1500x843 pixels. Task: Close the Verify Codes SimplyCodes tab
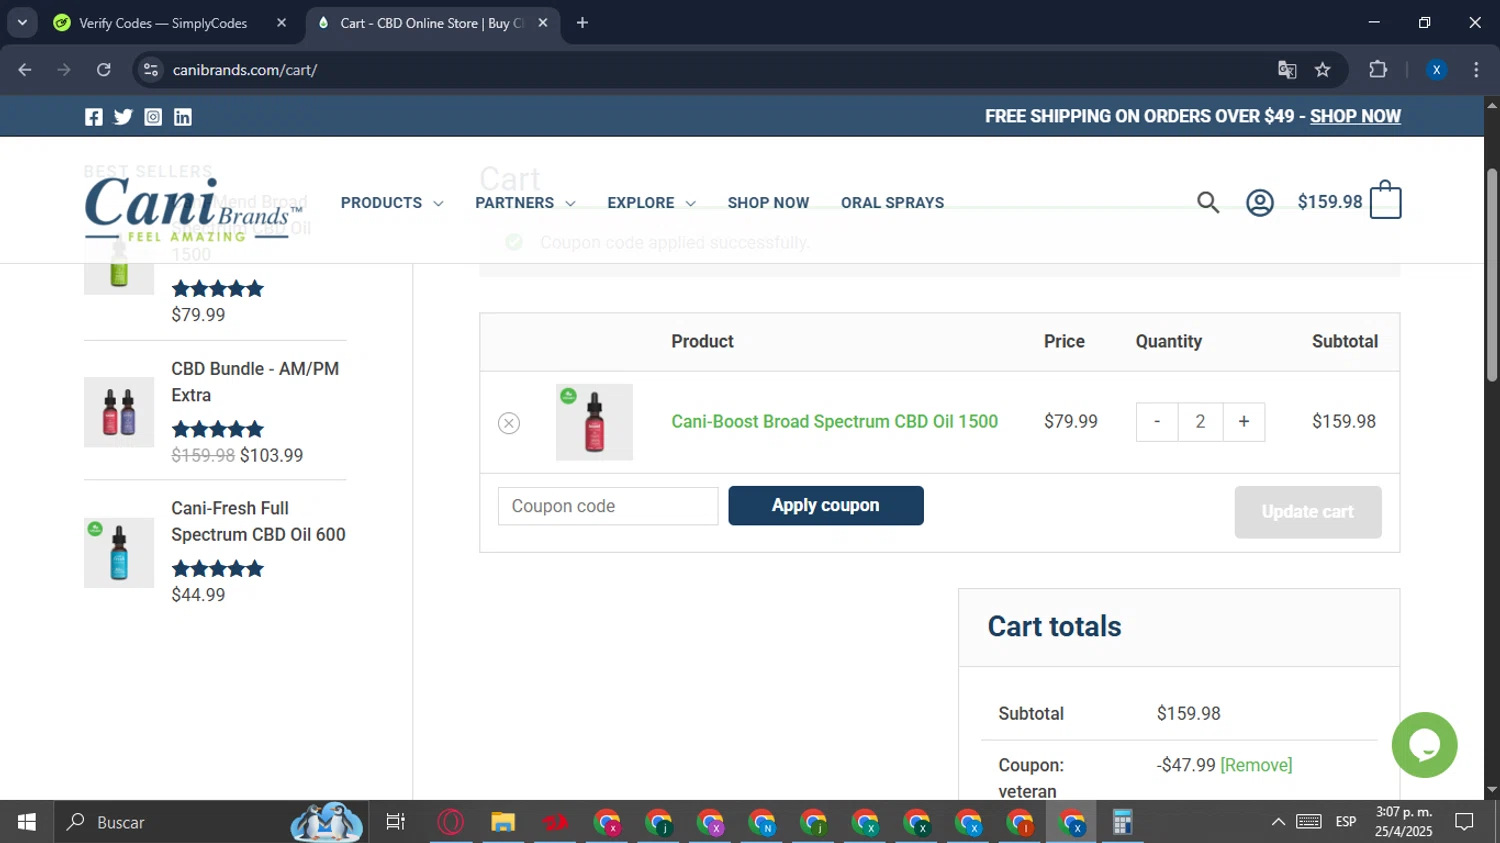(x=281, y=23)
